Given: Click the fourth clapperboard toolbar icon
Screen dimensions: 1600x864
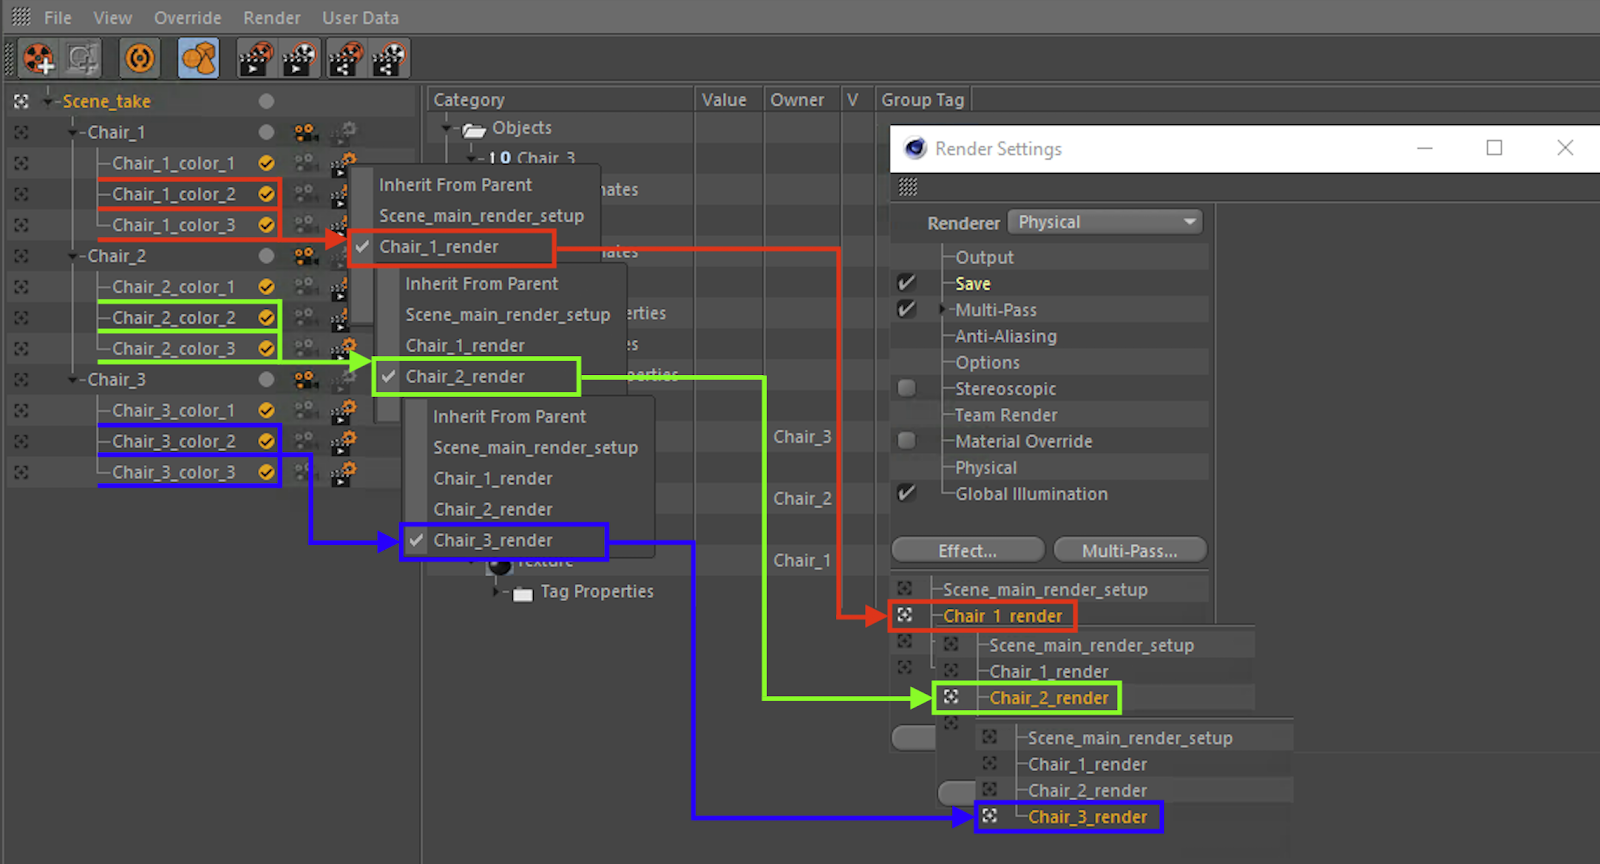Looking at the screenshot, I should (389, 59).
